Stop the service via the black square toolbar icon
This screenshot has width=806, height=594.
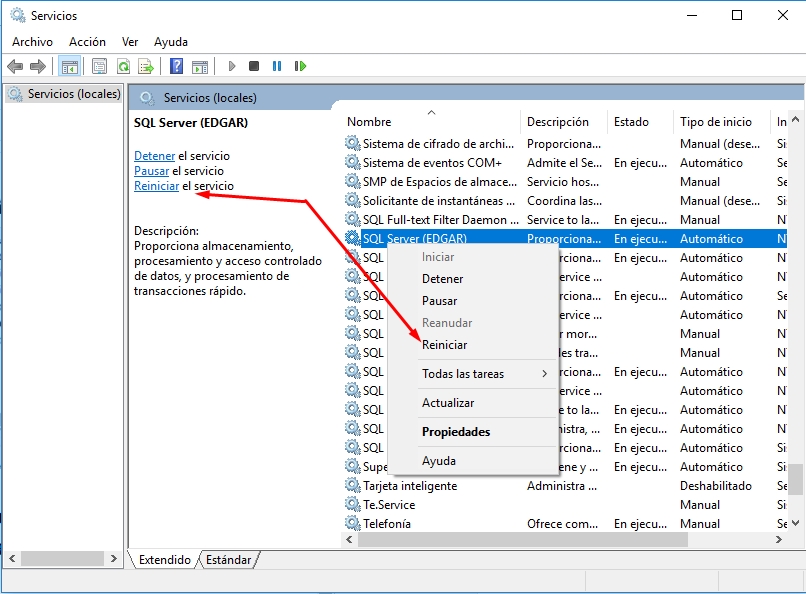(x=255, y=66)
